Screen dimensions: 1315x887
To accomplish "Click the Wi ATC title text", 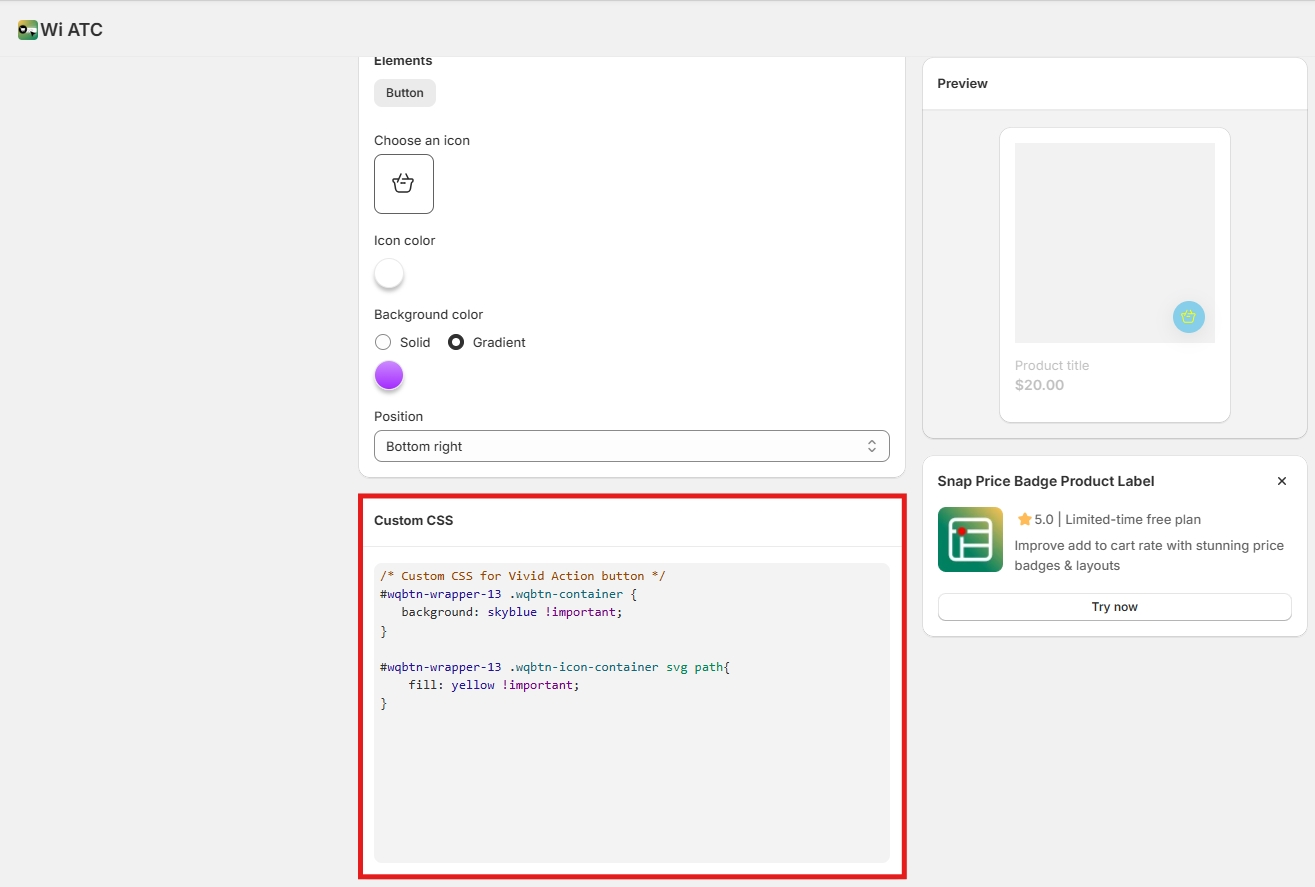I will point(72,30).
